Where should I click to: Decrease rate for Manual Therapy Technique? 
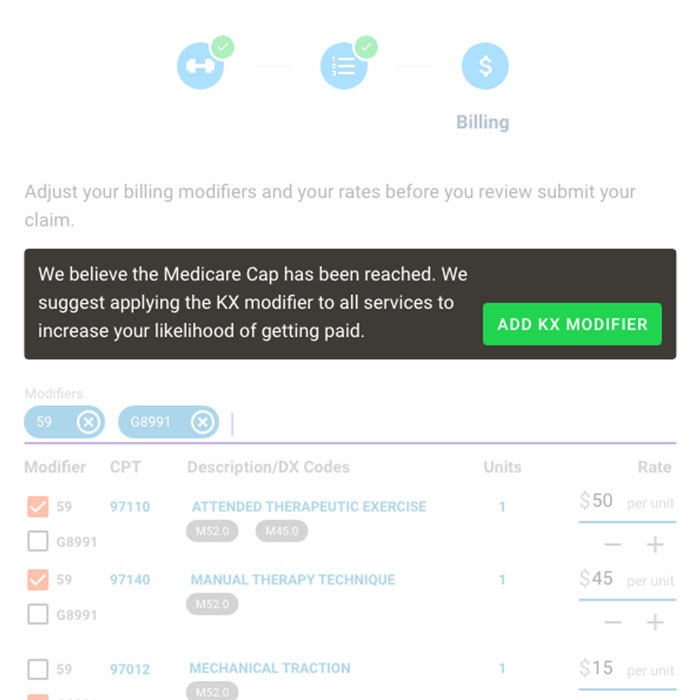pos(613,622)
